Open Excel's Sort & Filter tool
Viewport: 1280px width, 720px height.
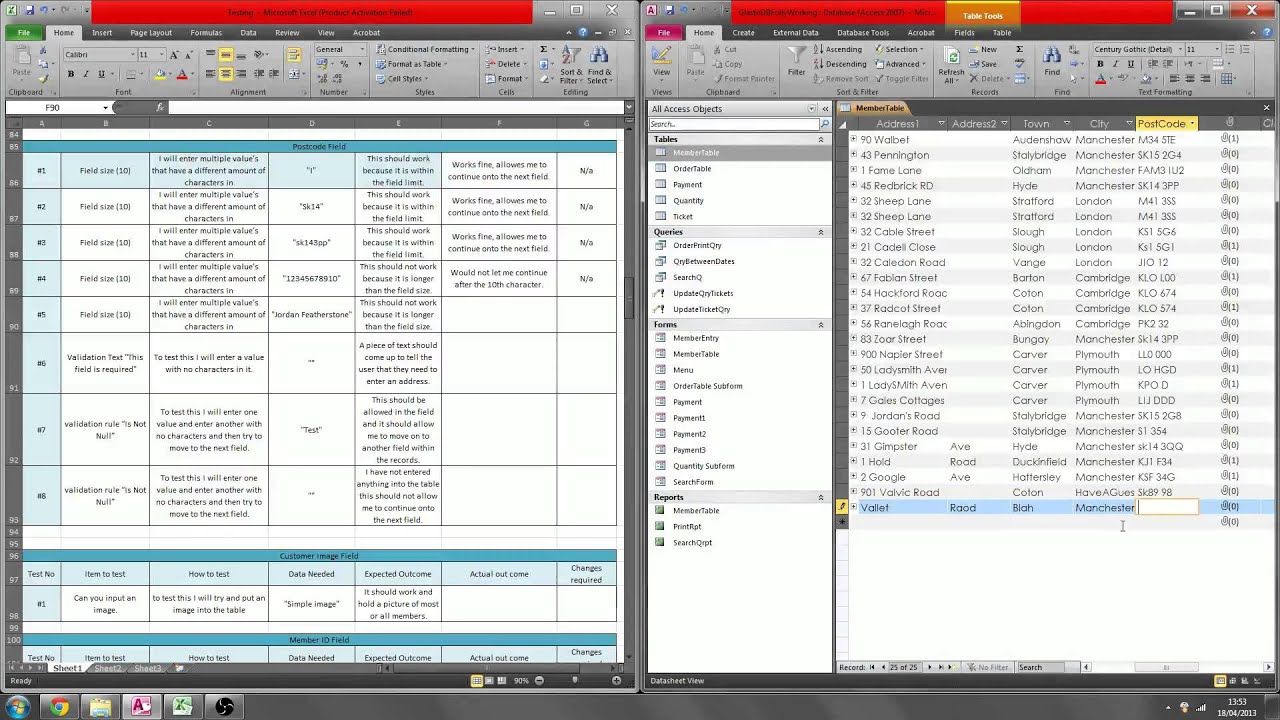pyautogui.click(x=571, y=63)
